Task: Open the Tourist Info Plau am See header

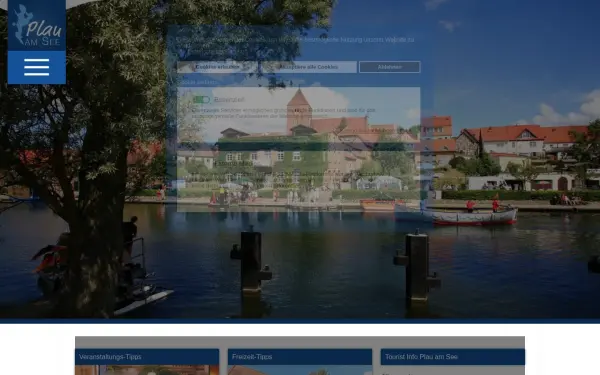Action: click(x=453, y=357)
